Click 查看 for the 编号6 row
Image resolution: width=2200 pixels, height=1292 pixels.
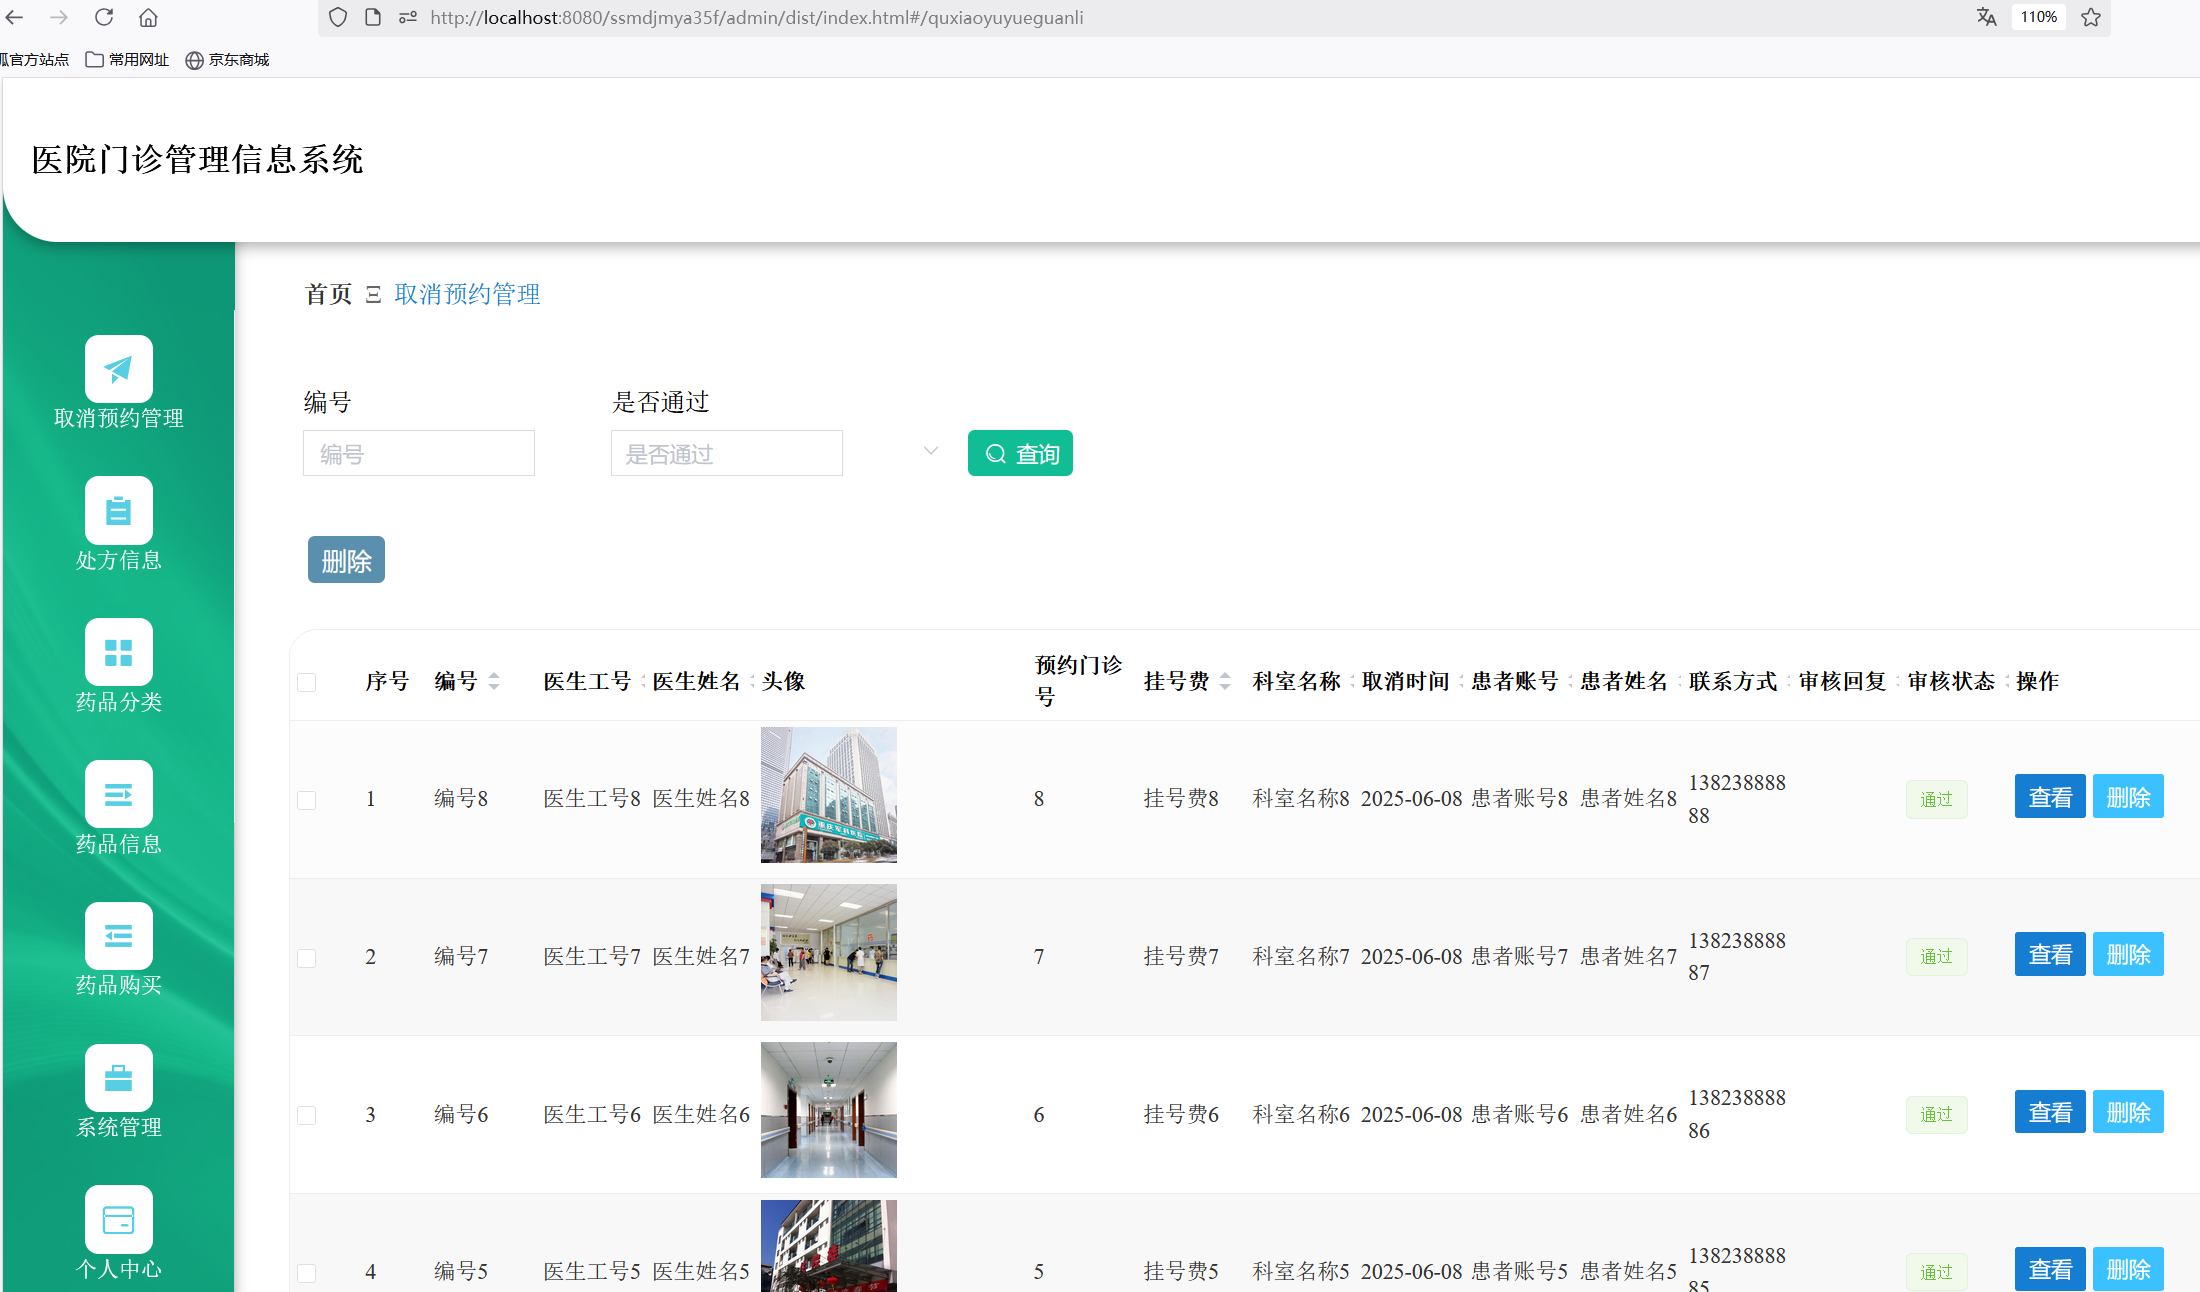(x=2049, y=1112)
